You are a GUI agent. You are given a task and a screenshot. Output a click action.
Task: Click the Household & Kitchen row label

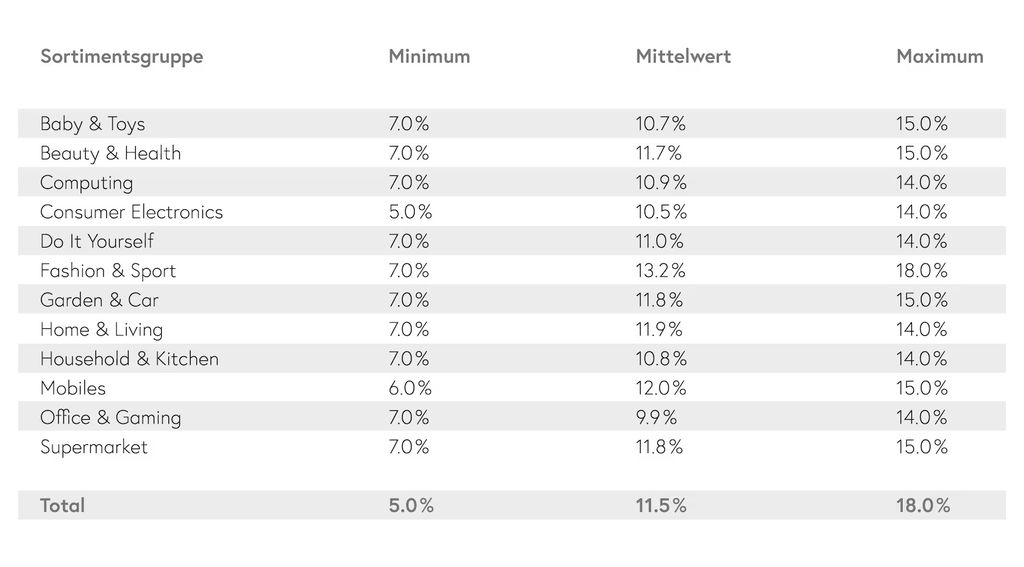coord(129,358)
